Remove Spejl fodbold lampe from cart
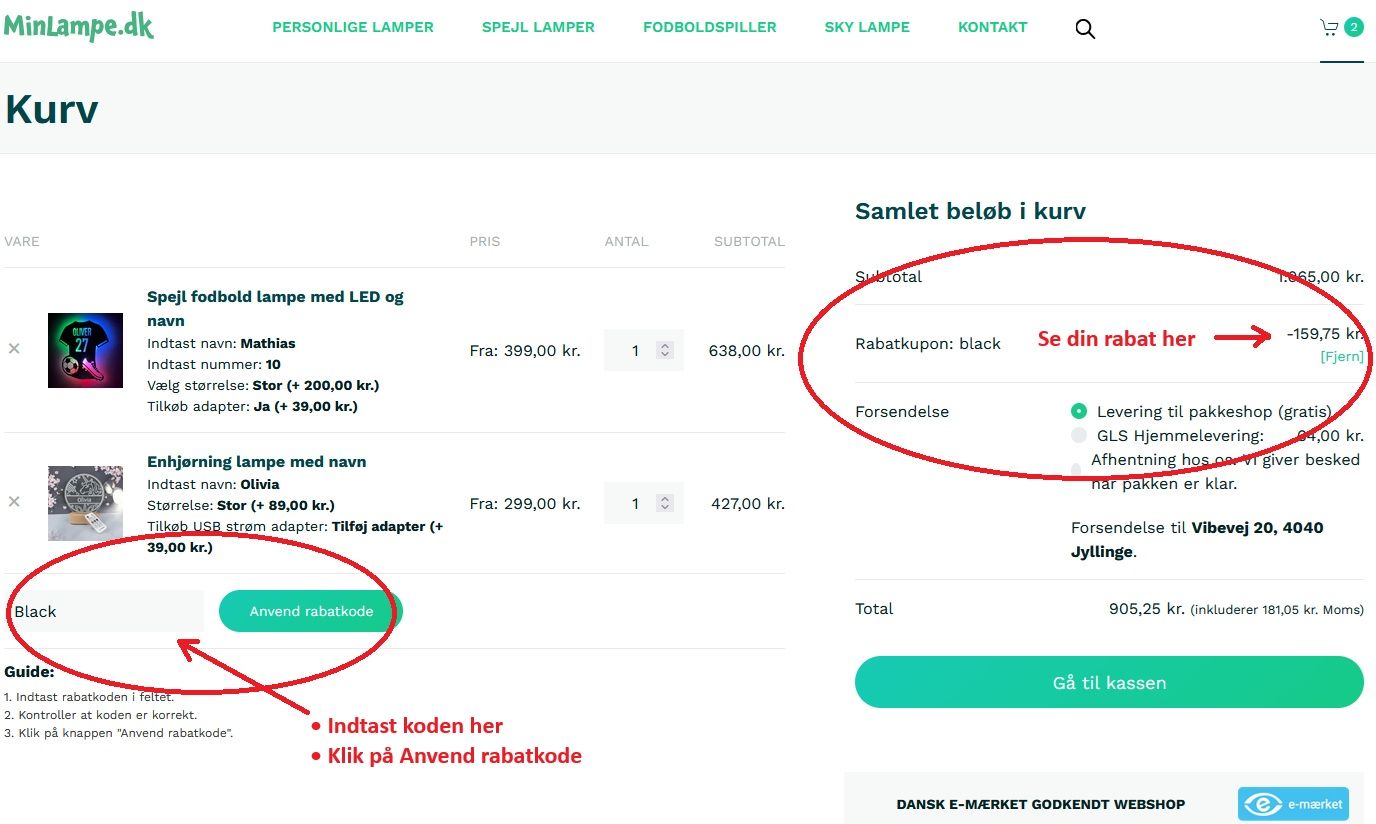This screenshot has height=824, width=1376. [x=14, y=349]
